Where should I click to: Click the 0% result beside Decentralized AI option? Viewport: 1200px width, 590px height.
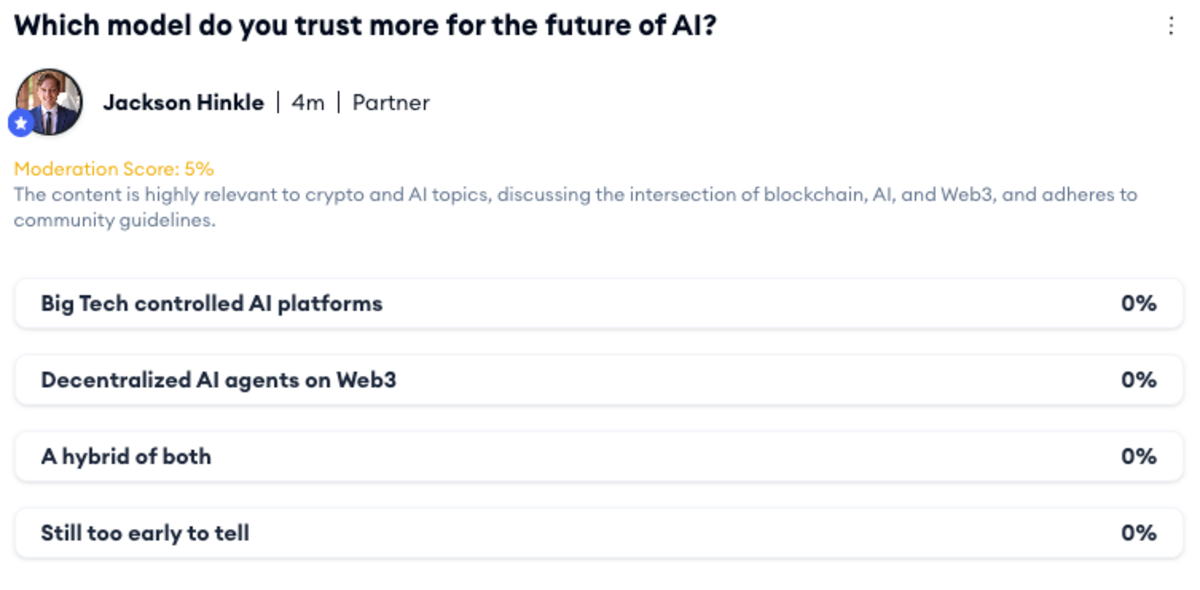[x=1138, y=380]
